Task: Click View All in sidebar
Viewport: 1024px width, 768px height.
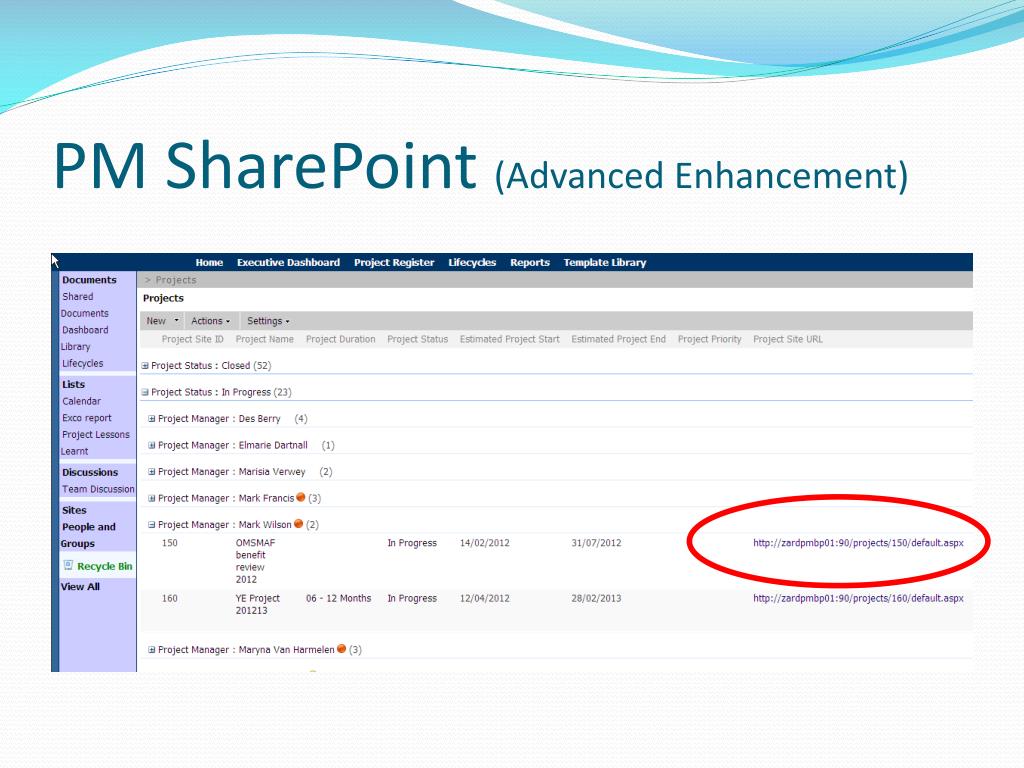Action: 80,586
